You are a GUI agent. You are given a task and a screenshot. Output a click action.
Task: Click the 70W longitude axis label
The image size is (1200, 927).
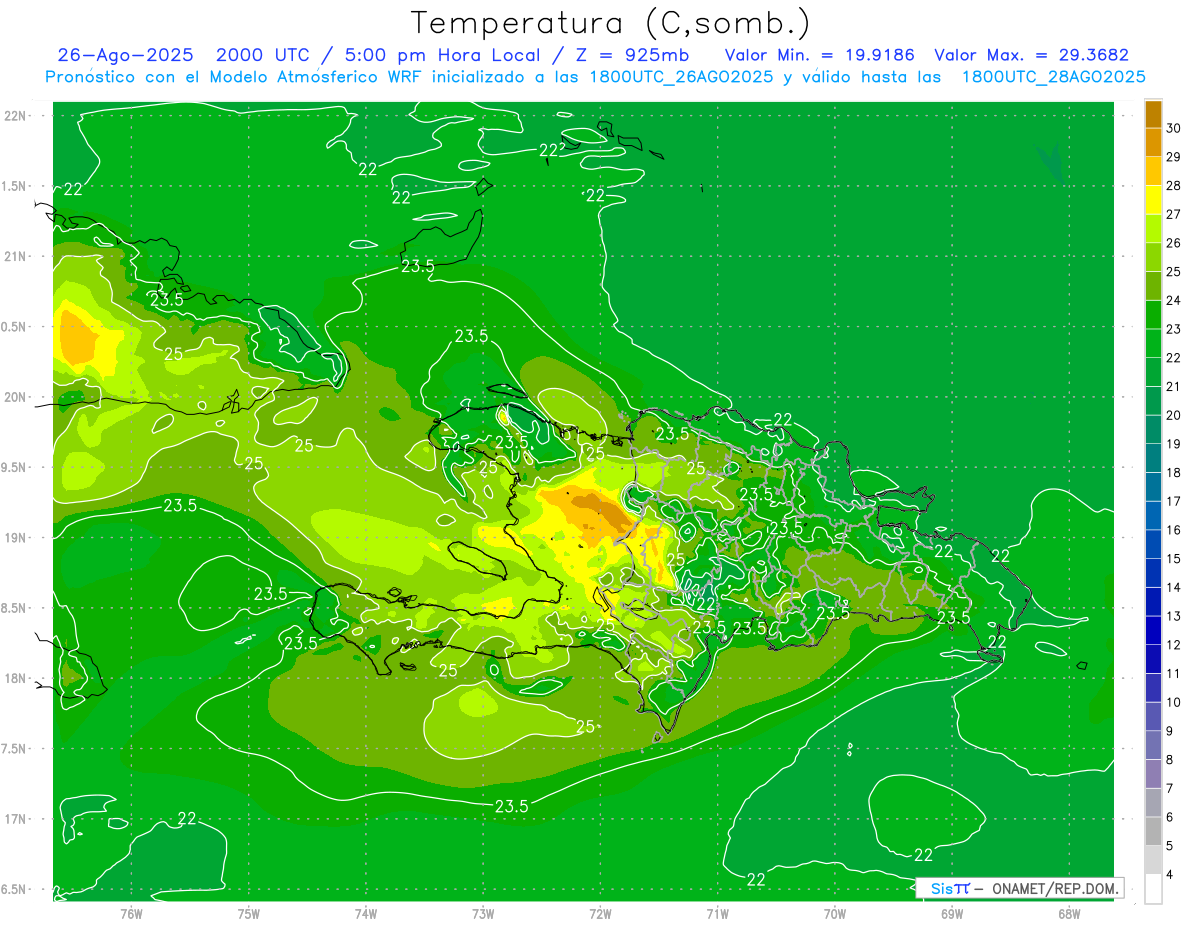coord(834,913)
